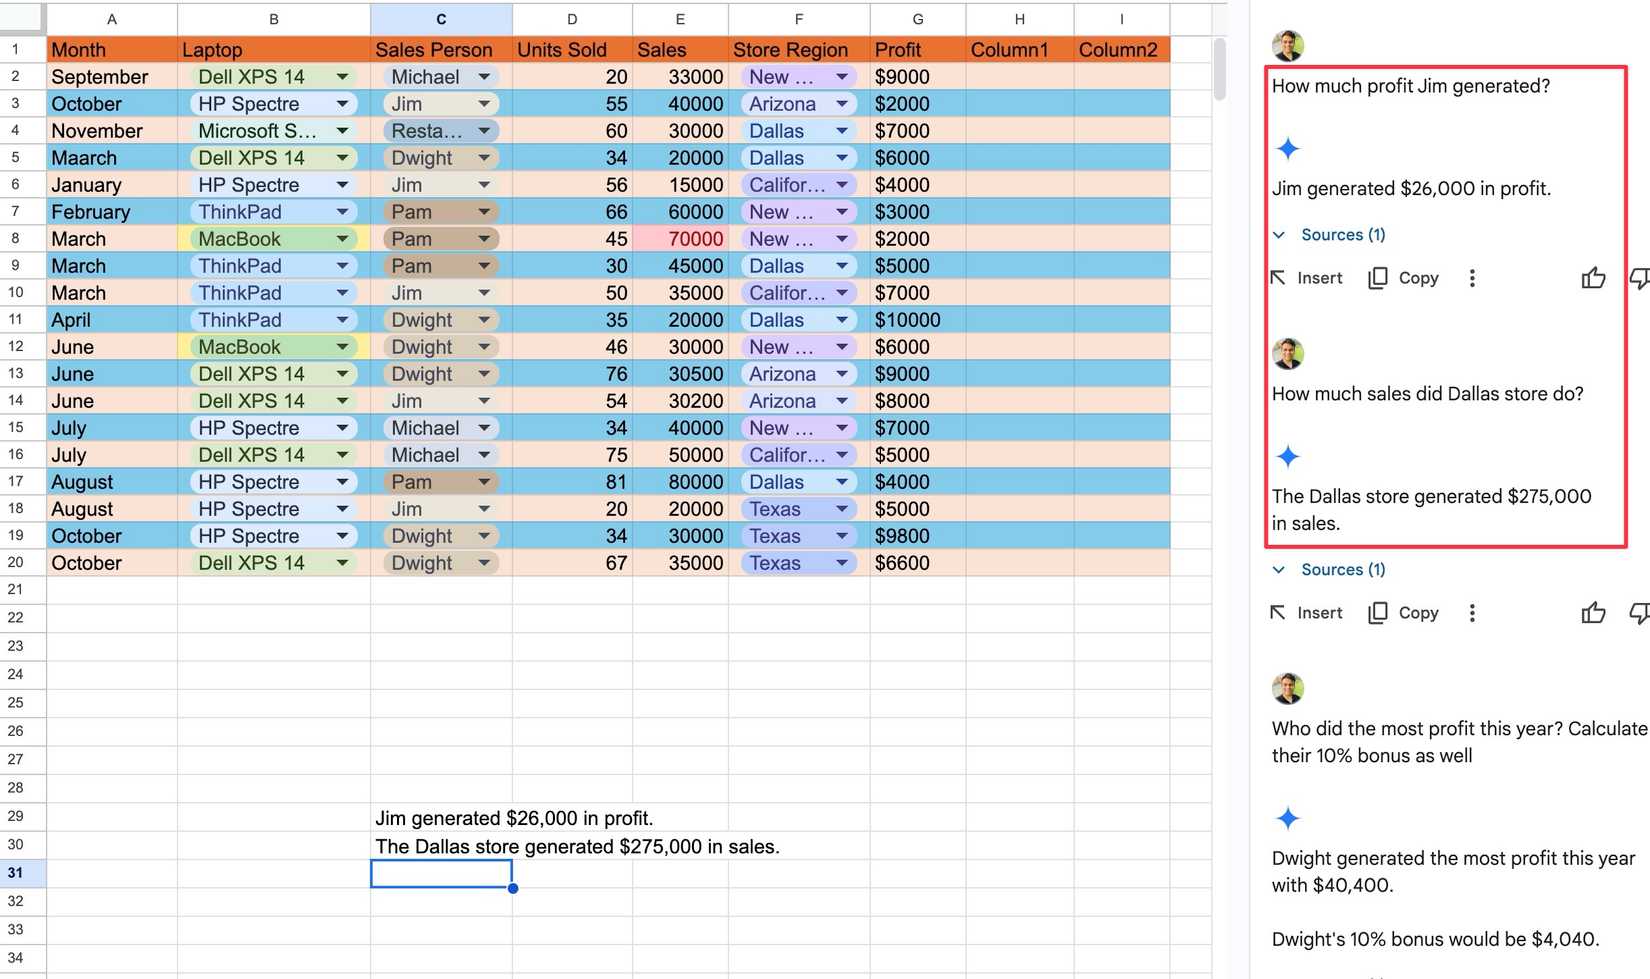Collapse the Sources section under Jim's answer

pos(1279,234)
